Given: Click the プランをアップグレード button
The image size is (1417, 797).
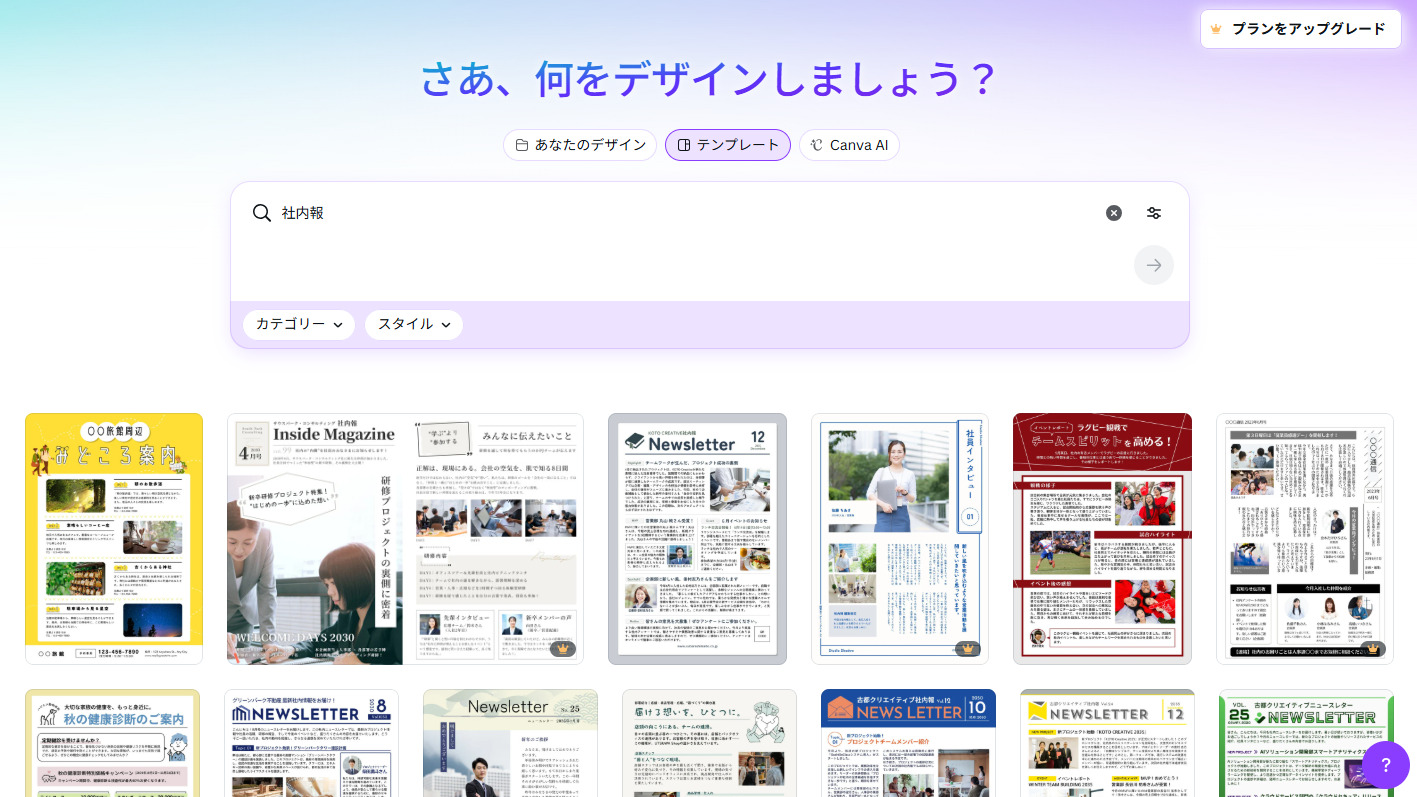Looking at the screenshot, I should coord(1300,29).
